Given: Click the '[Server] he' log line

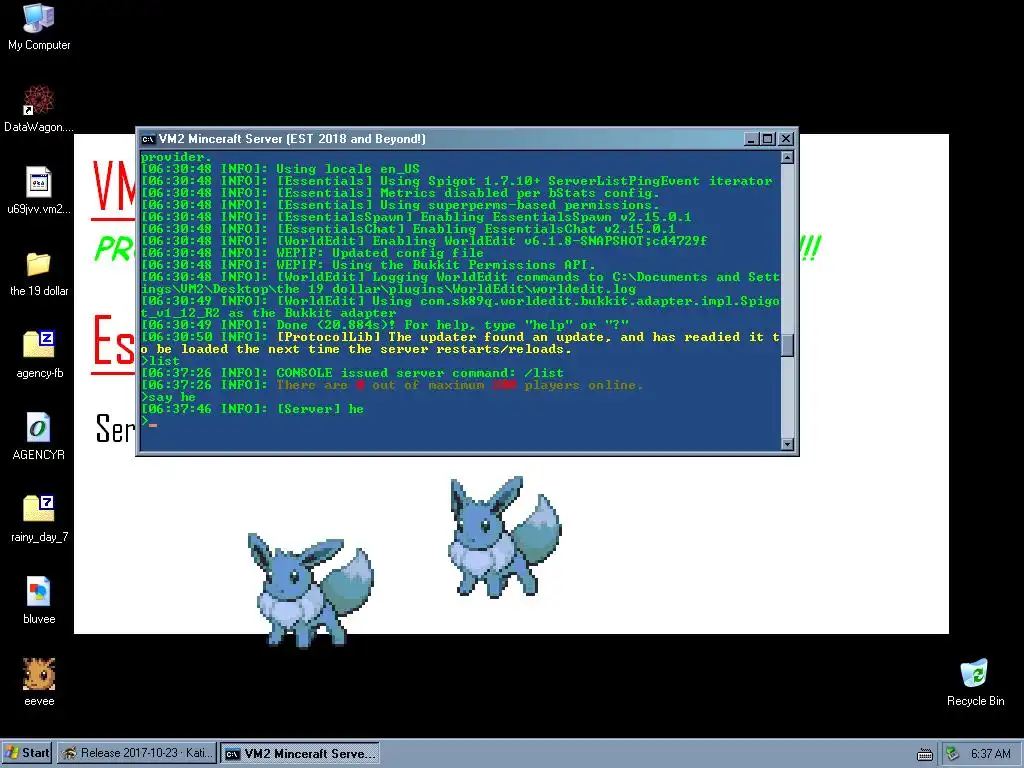Looking at the screenshot, I should [252, 409].
